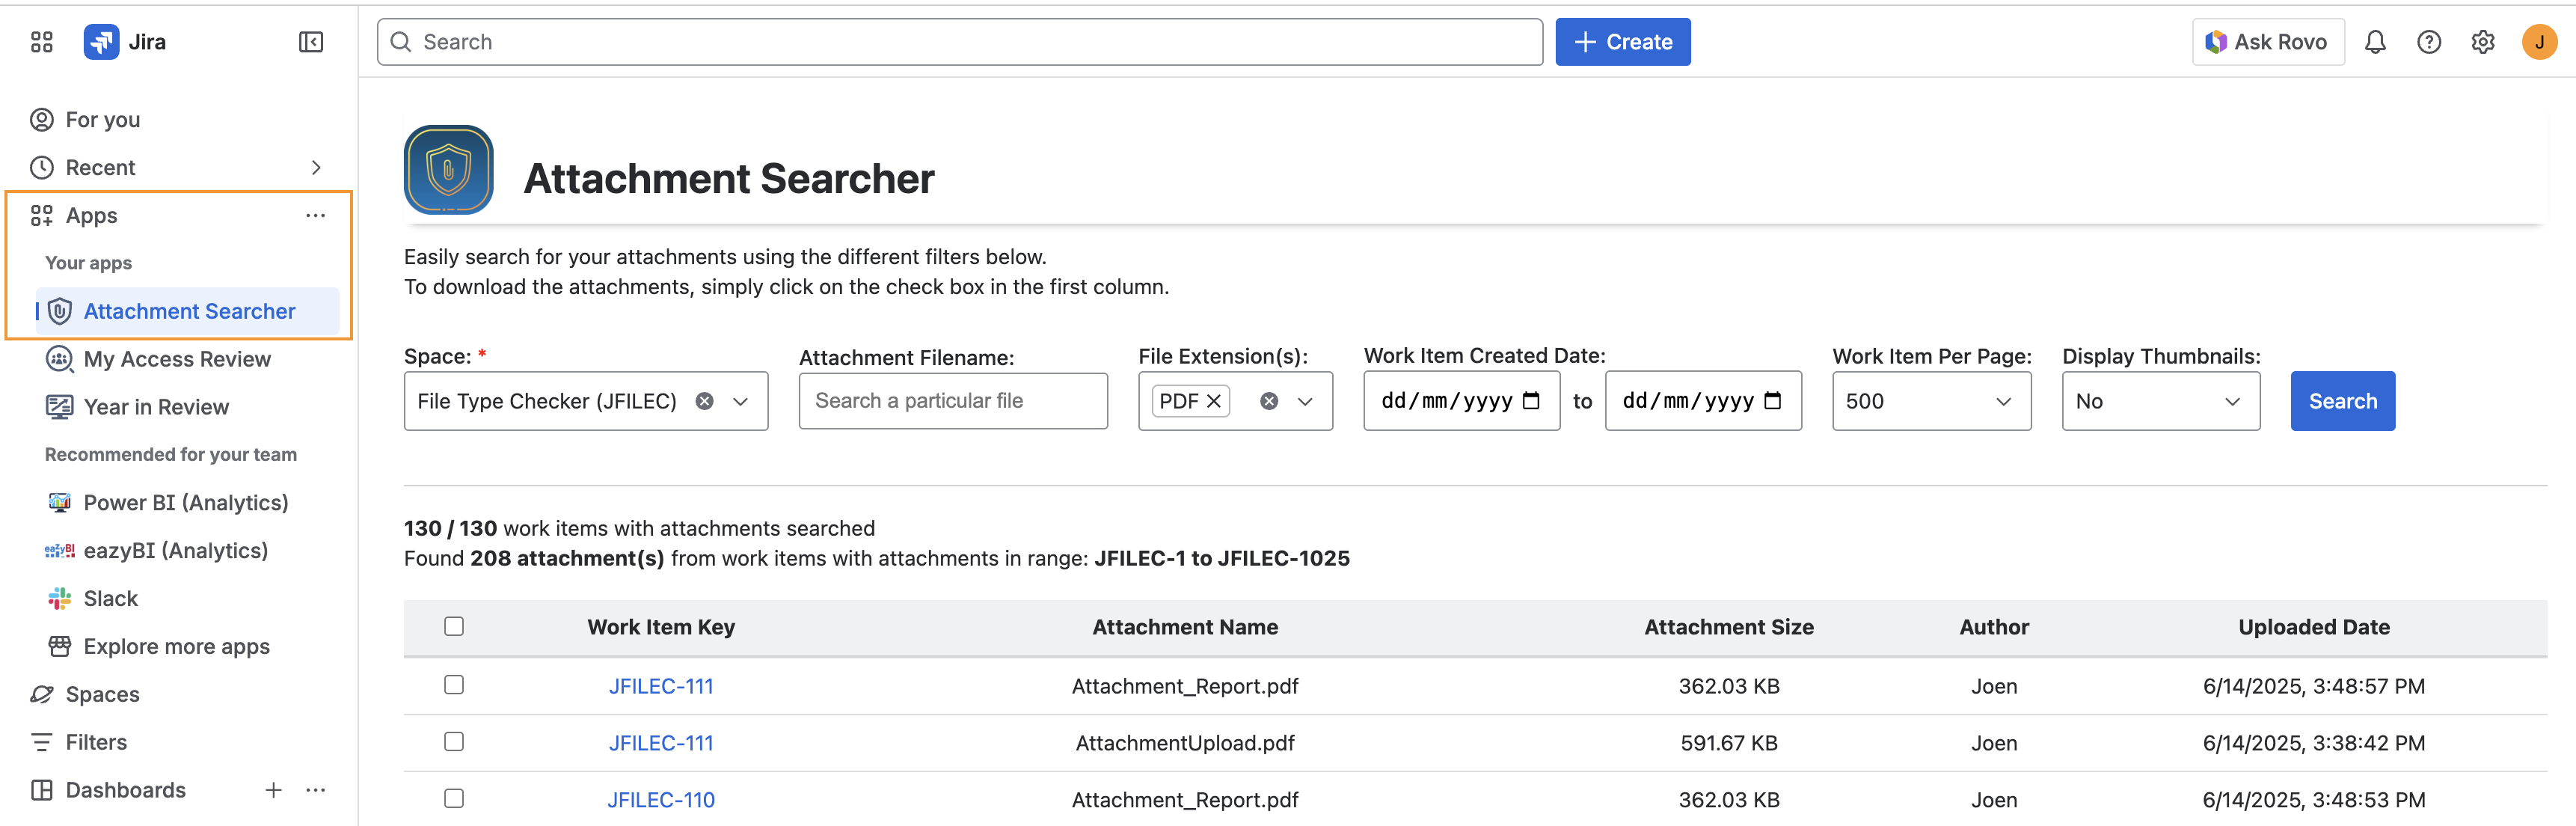Go to Filters in the sidebar
2576x826 pixels.
[96, 742]
